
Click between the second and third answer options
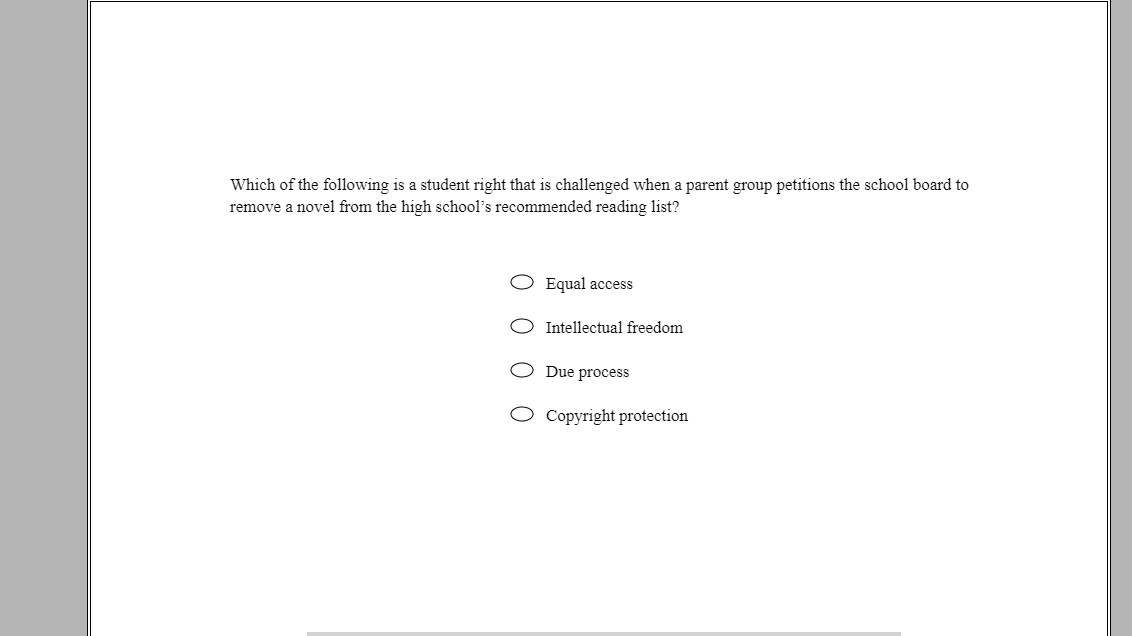[600, 348]
